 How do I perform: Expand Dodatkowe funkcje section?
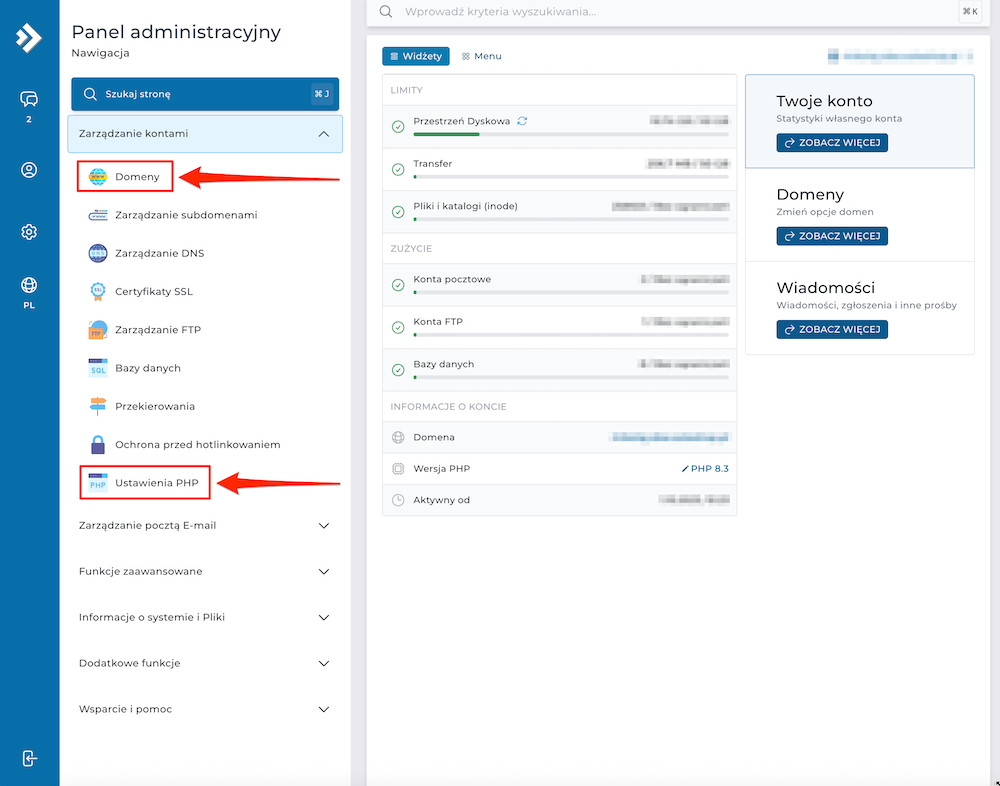(x=205, y=664)
